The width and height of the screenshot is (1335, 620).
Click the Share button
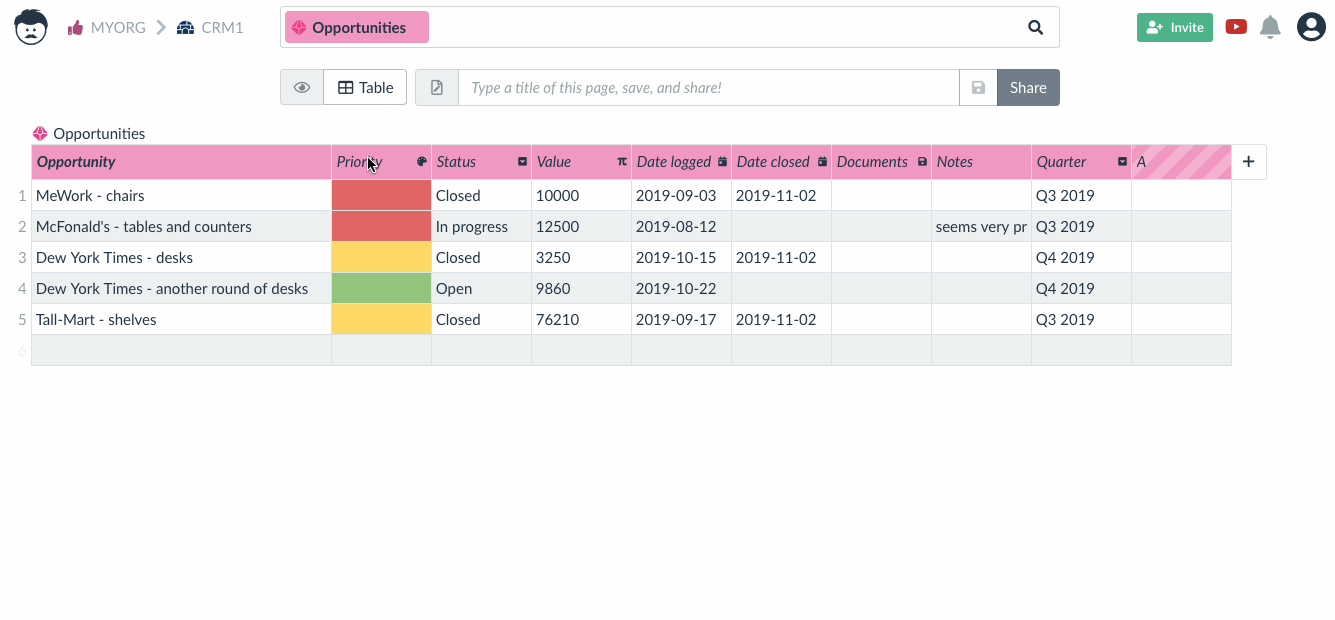1028,88
